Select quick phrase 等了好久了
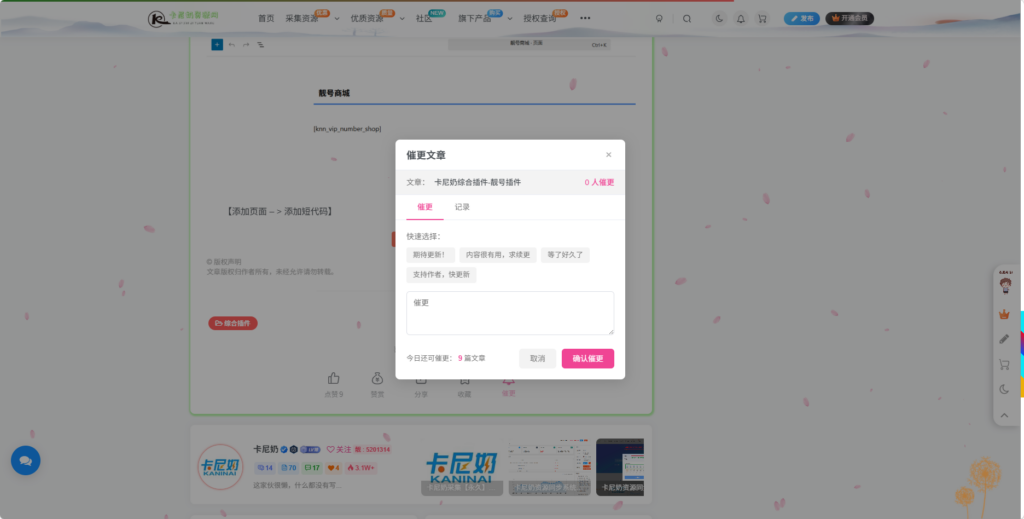The image size is (1024, 519). tap(565, 255)
